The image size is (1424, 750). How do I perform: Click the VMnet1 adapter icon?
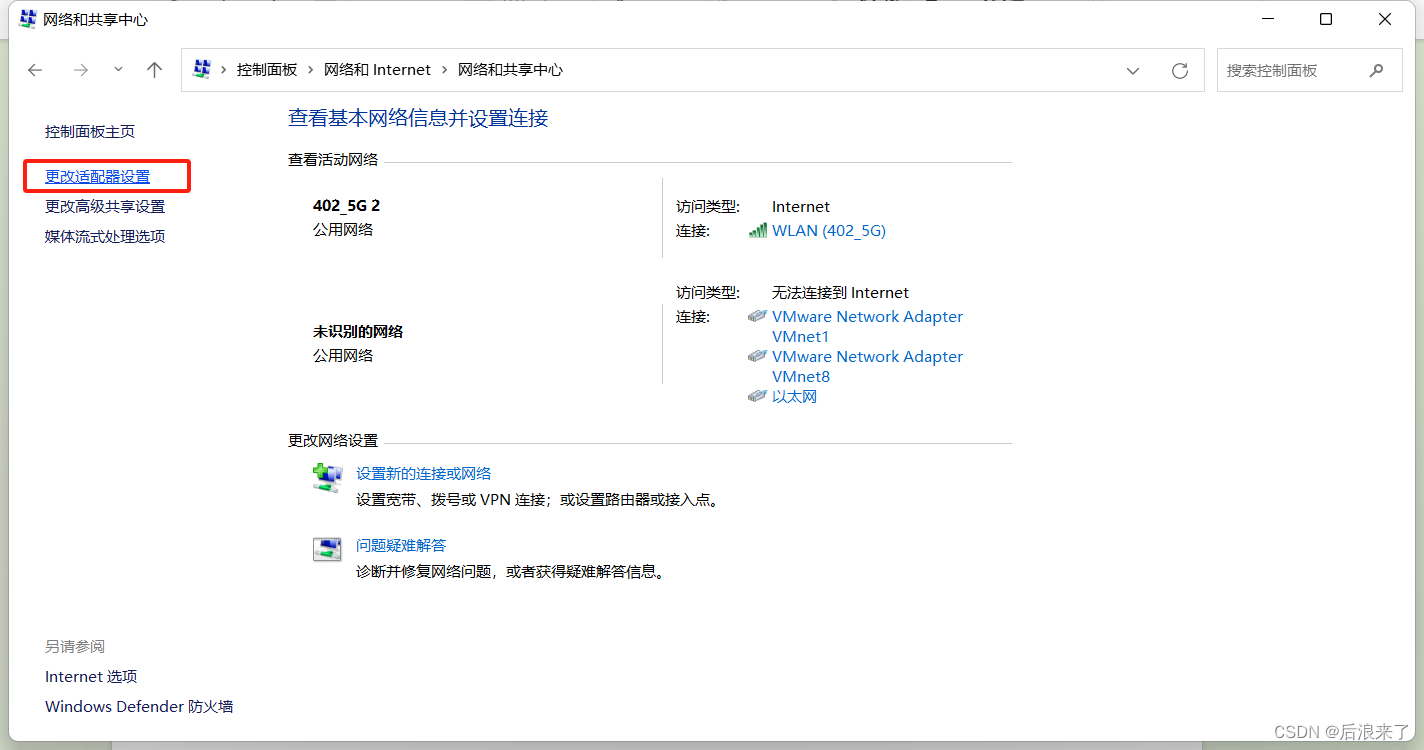point(757,315)
